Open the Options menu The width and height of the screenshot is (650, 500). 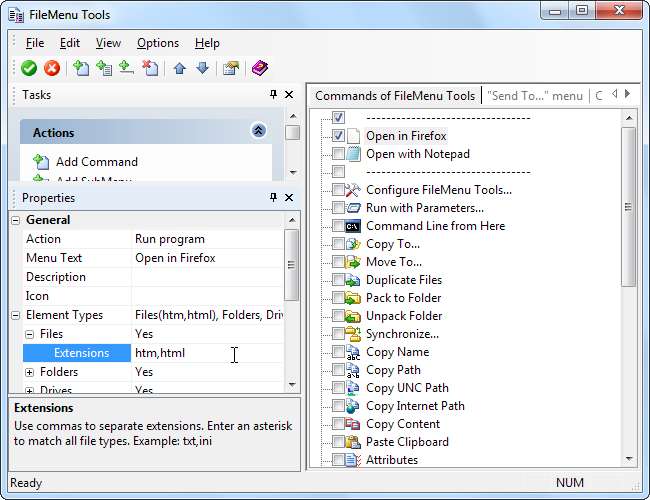[158, 43]
